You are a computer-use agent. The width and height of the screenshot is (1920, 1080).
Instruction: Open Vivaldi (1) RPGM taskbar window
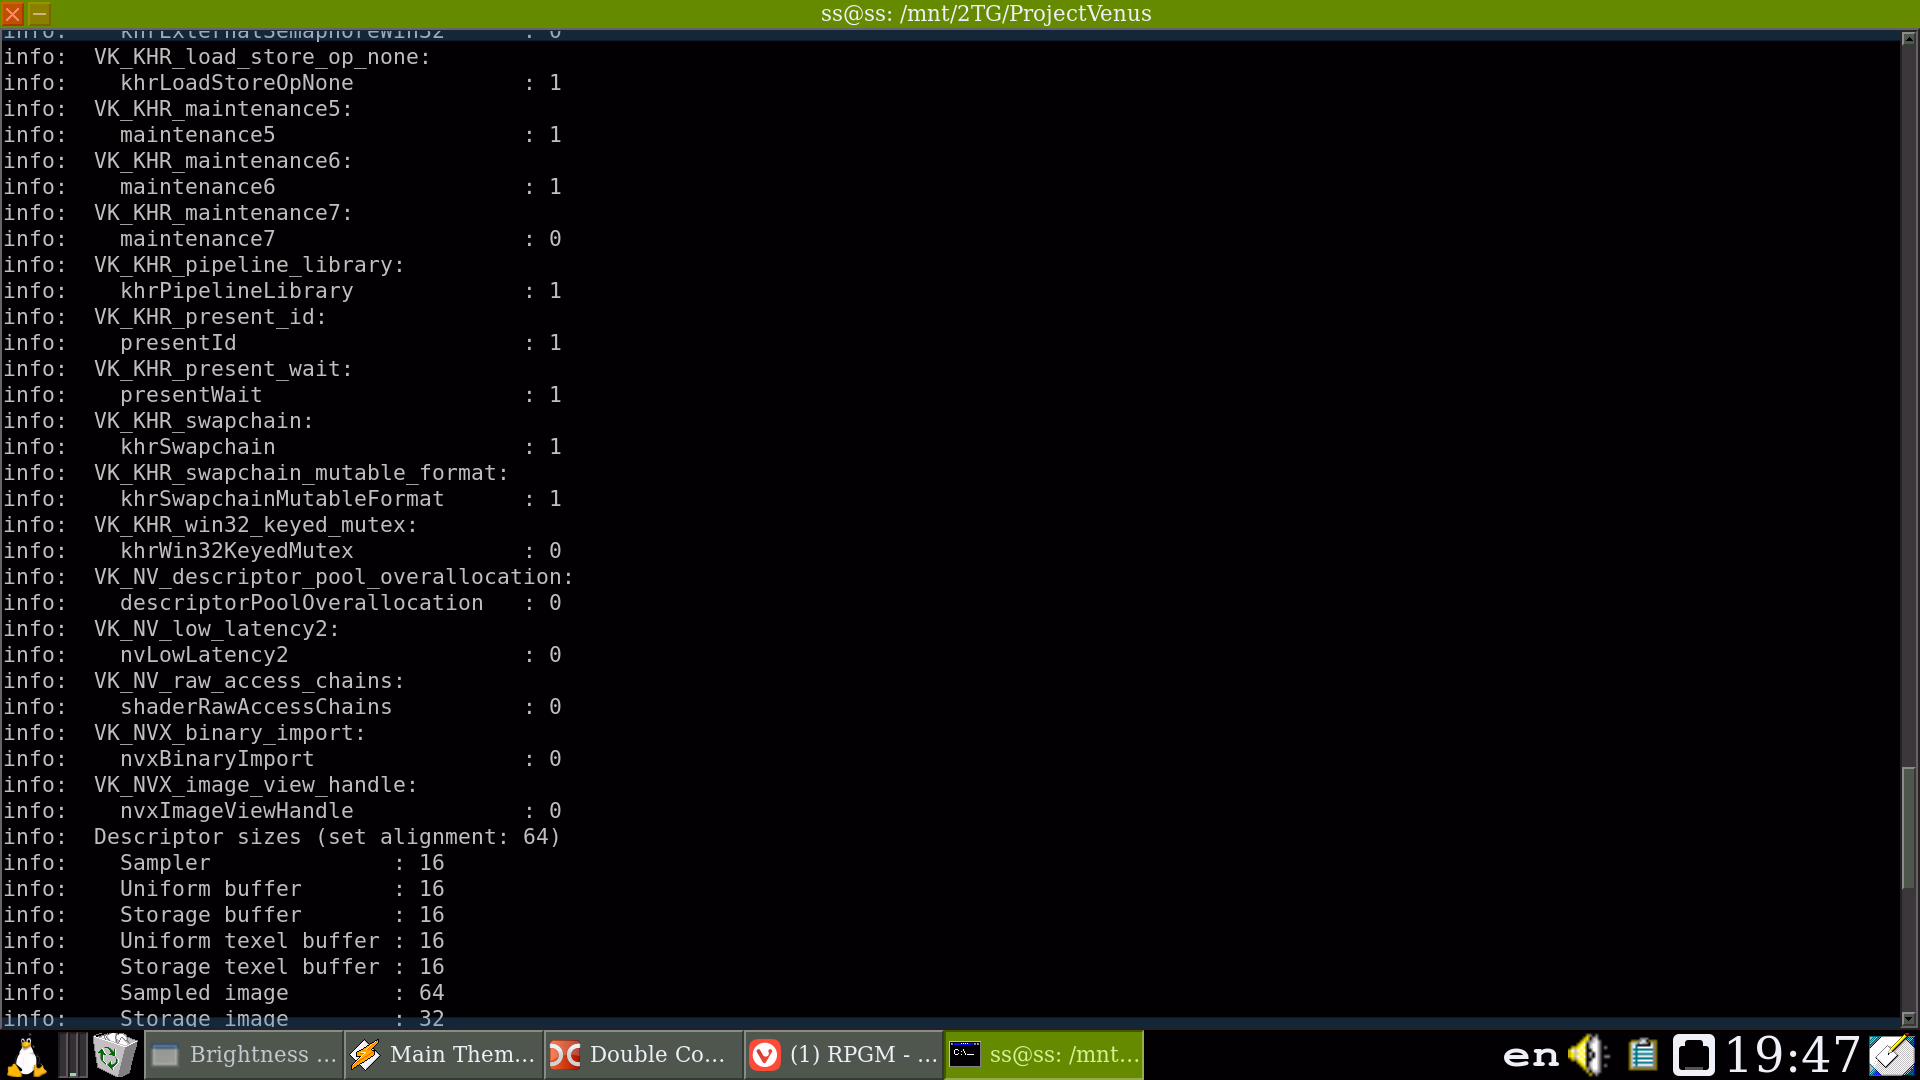(x=845, y=1055)
